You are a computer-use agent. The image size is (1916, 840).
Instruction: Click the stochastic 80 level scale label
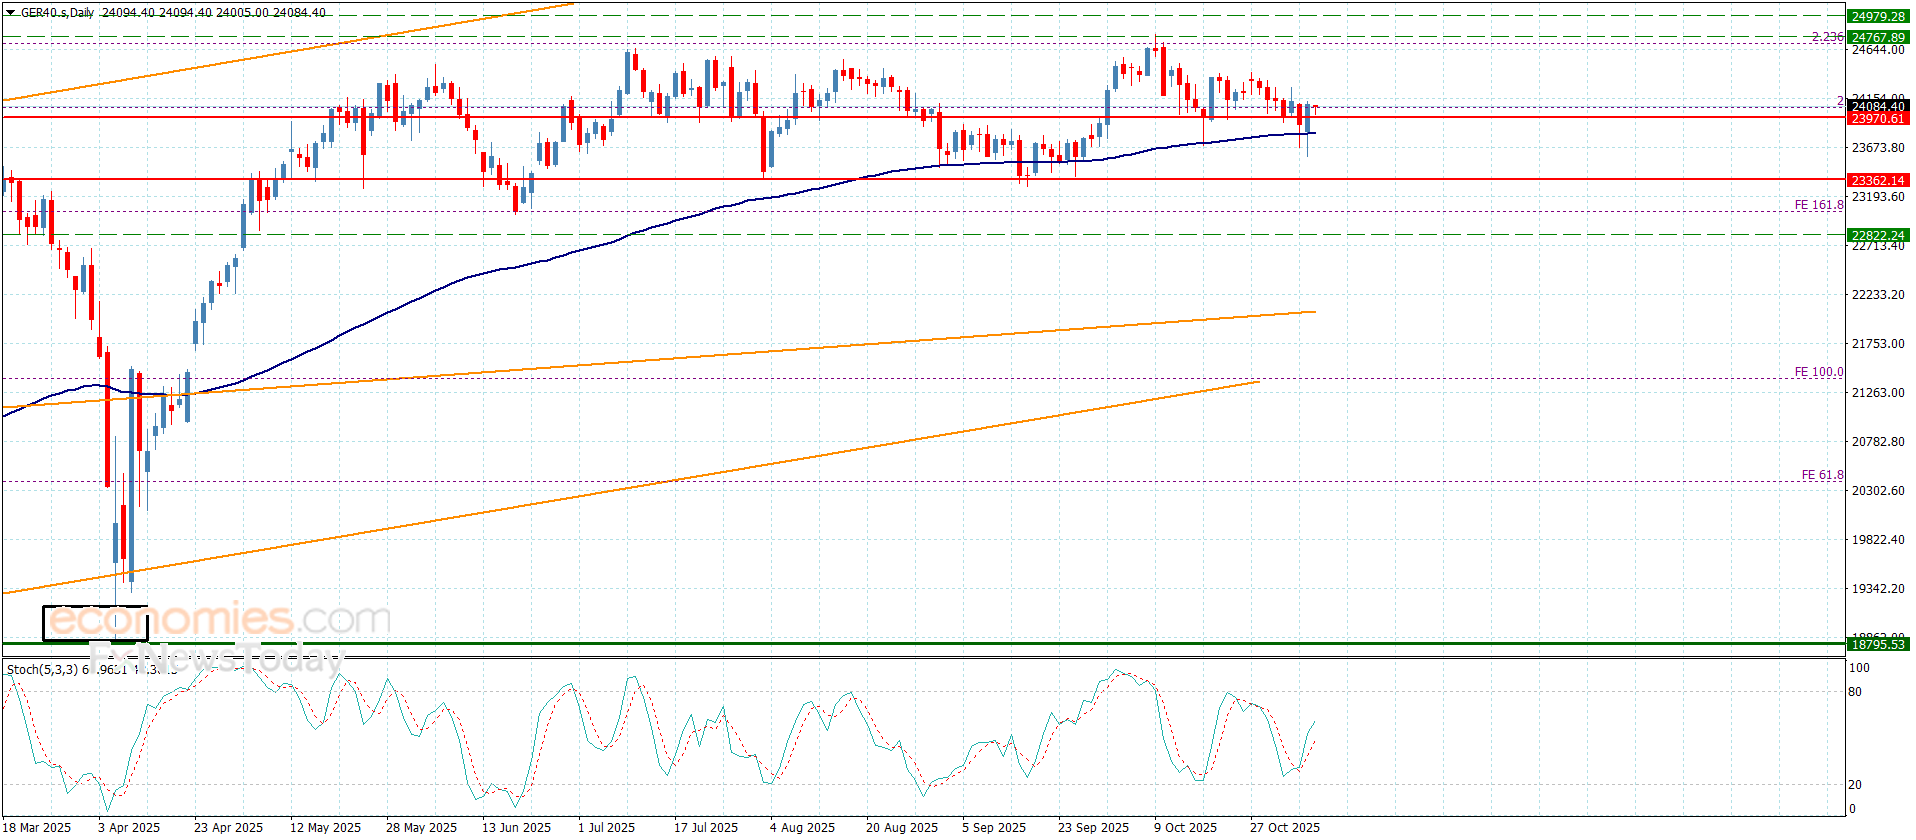[x=1855, y=692]
